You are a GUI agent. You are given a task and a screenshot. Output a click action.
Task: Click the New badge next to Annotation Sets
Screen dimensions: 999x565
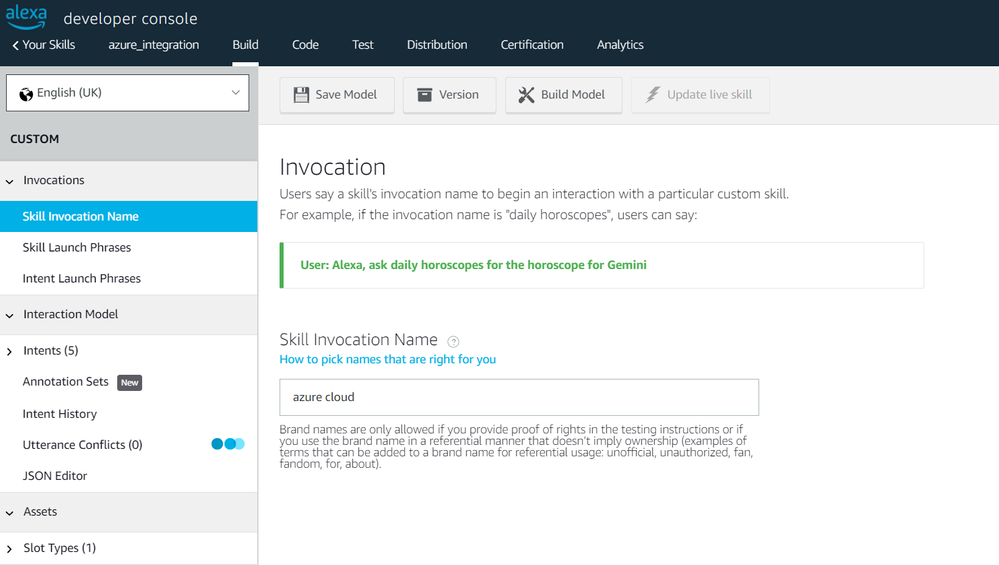(x=130, y=382)
